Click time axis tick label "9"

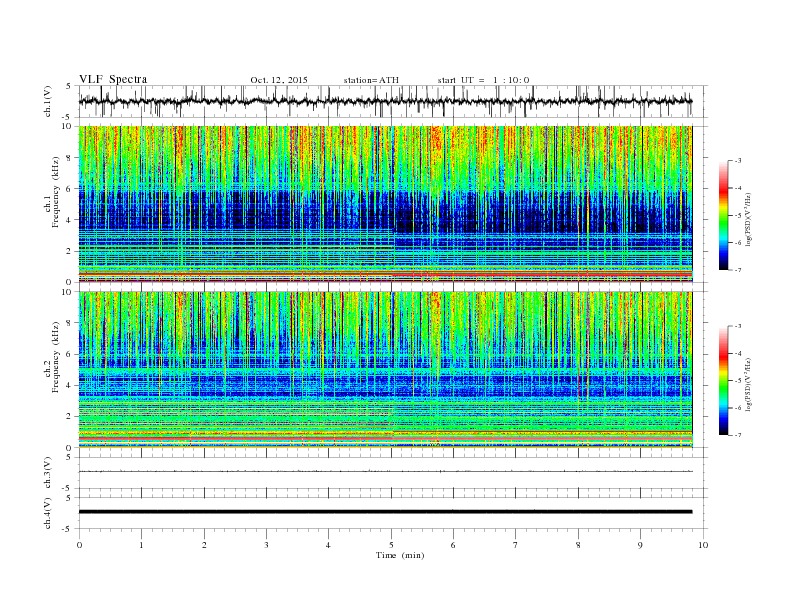pyautogui.click(x=640, y=545)
